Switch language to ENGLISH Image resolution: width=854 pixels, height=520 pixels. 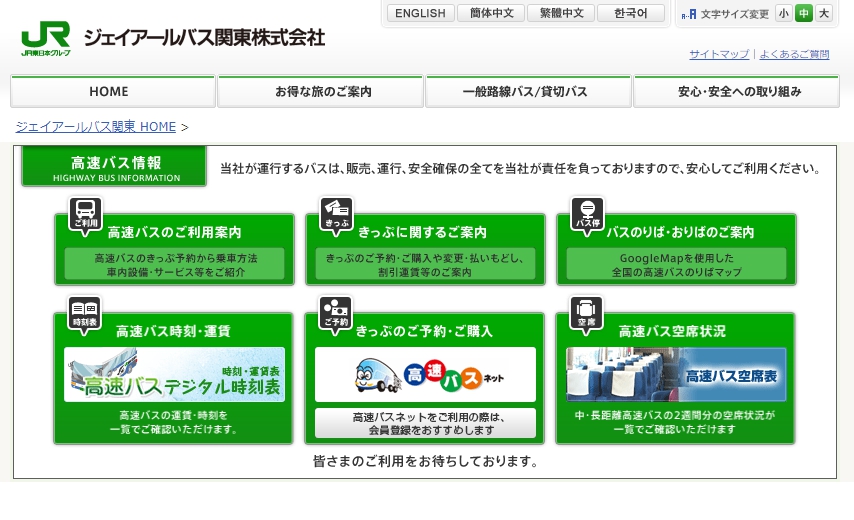(x=420, y=13)
